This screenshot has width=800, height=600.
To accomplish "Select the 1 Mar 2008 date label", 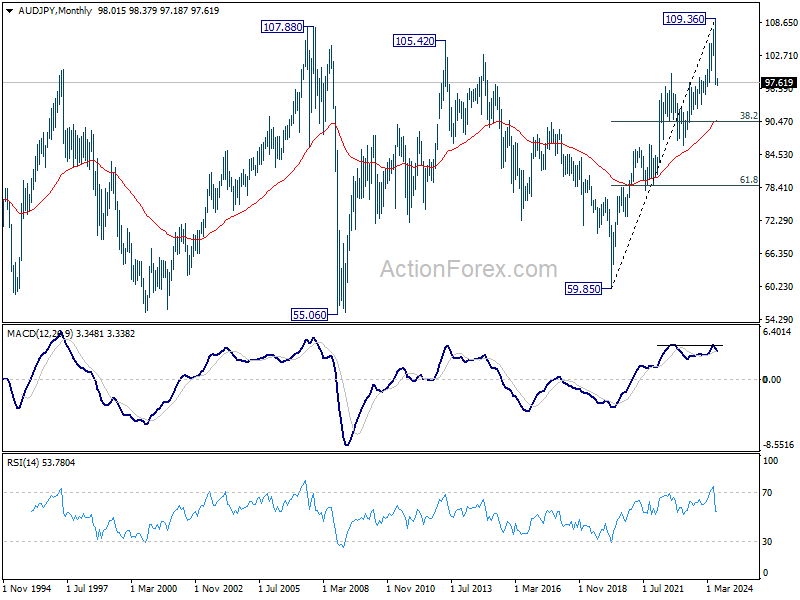I will tap(345, 588).
